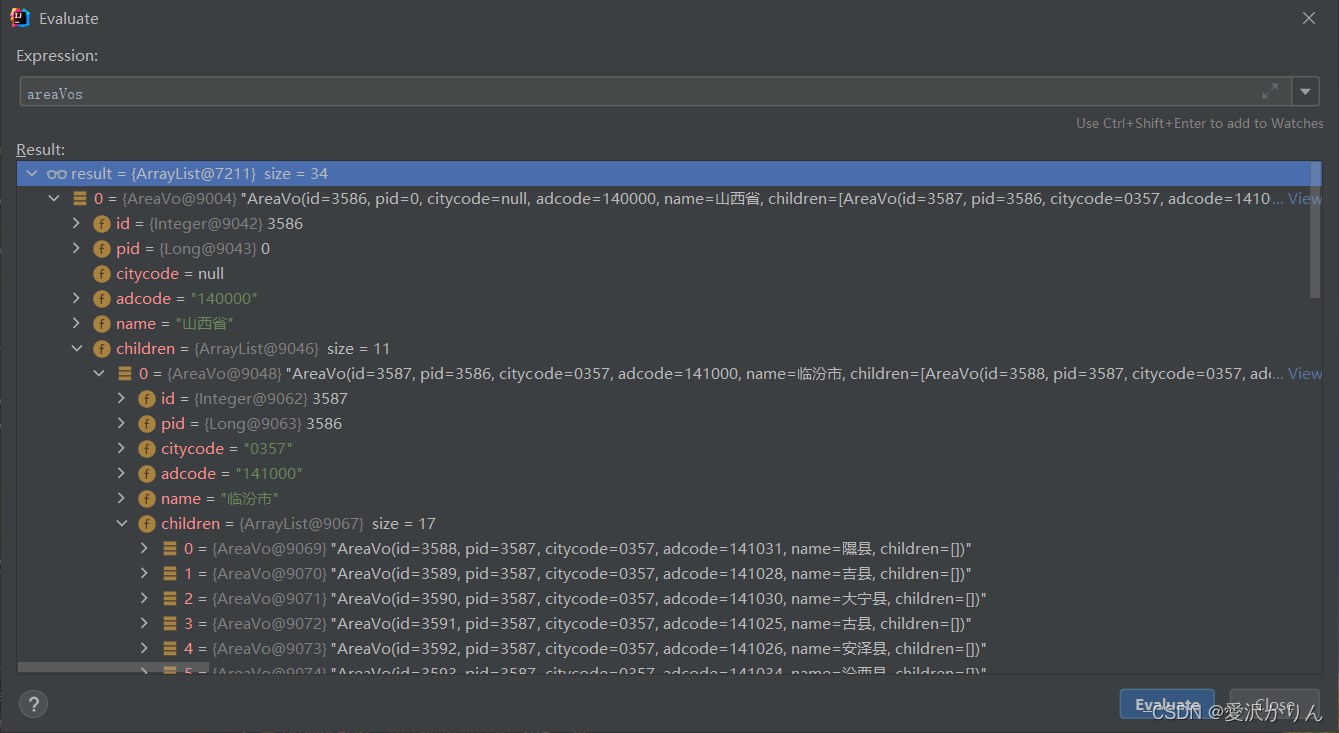Expand the AreaVo@9072 element

pyautogui.click(x=145, y=624)
